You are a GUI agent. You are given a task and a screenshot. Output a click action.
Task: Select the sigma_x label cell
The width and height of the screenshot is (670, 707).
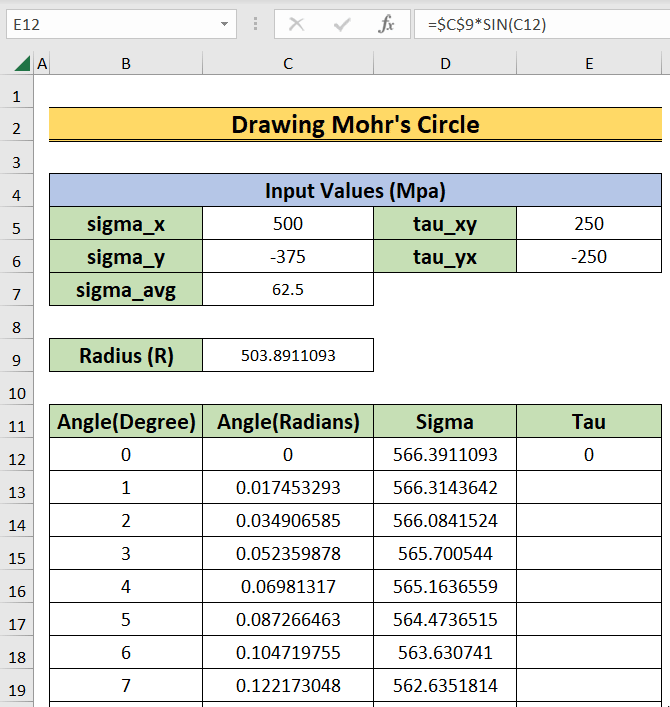click(x=126, y=224)
